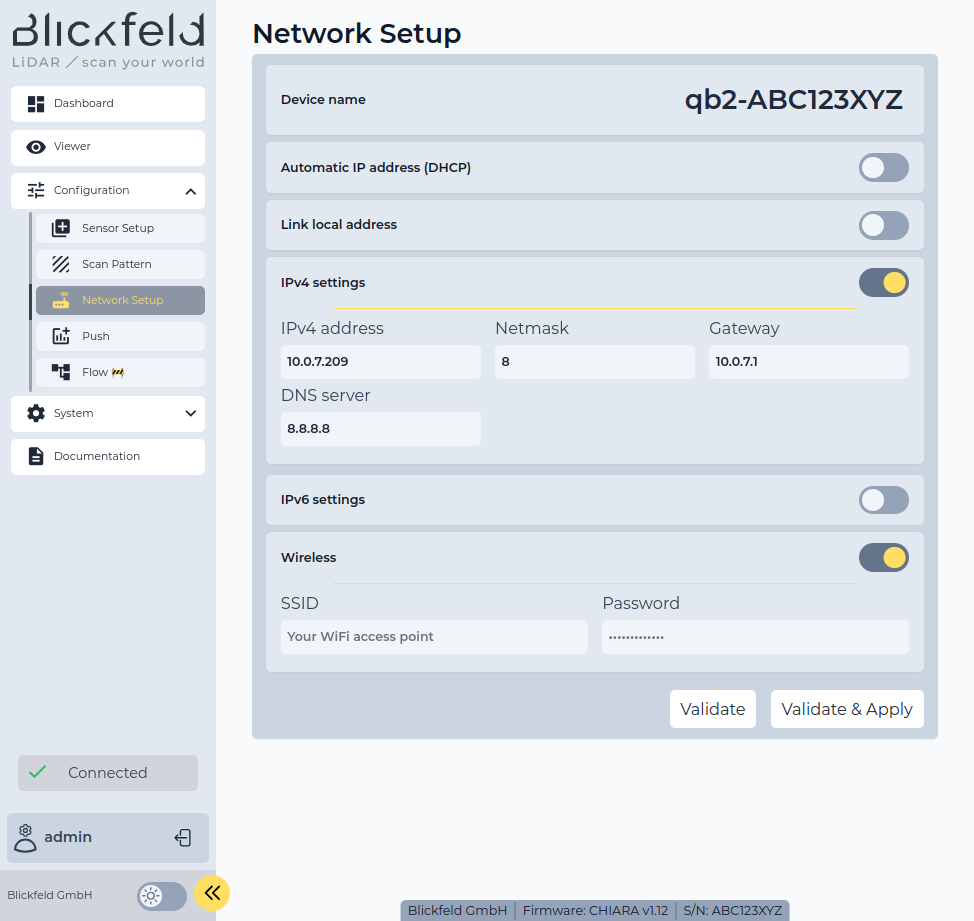Click the SSID input field

click(x=434, y=637)
